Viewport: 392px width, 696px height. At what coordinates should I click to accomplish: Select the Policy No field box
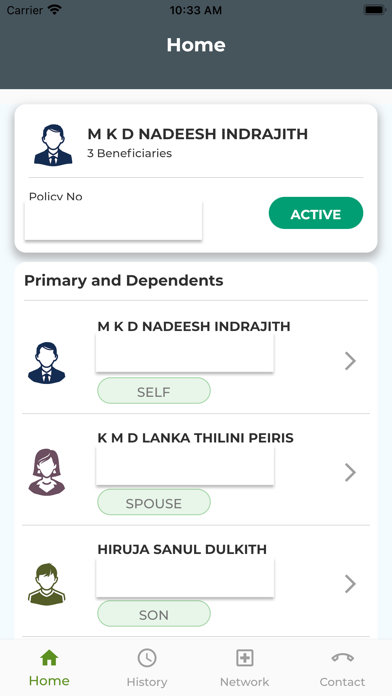click(113, 221)
